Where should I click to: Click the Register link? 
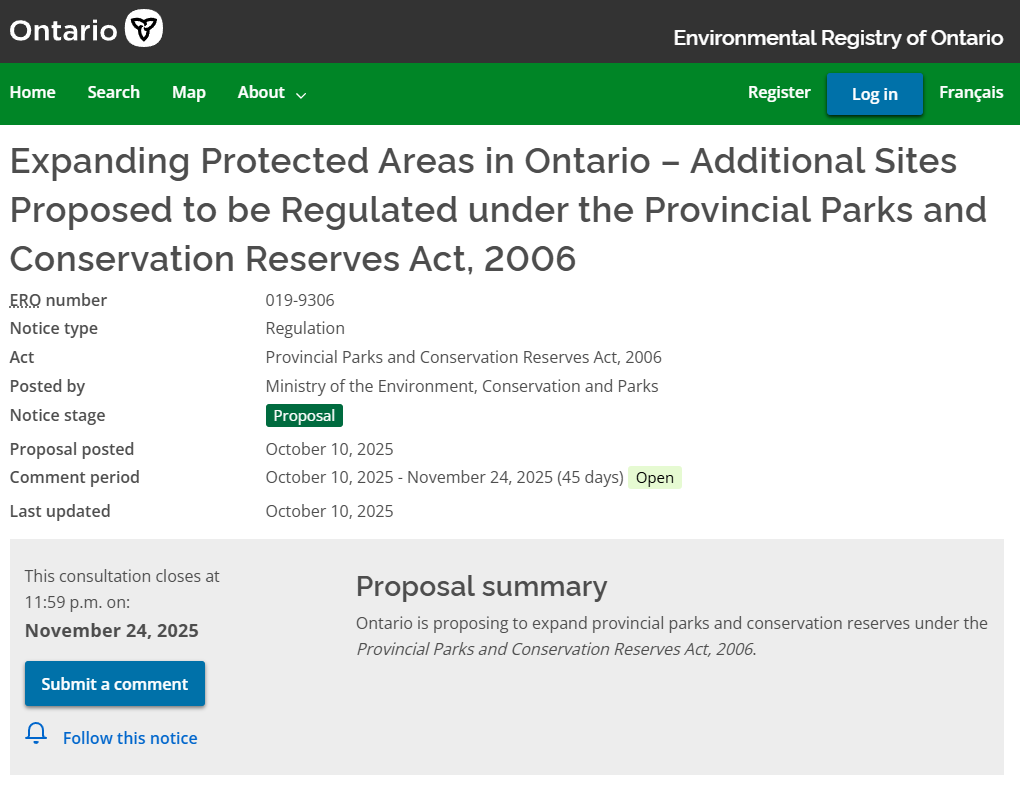coord(779,92)
